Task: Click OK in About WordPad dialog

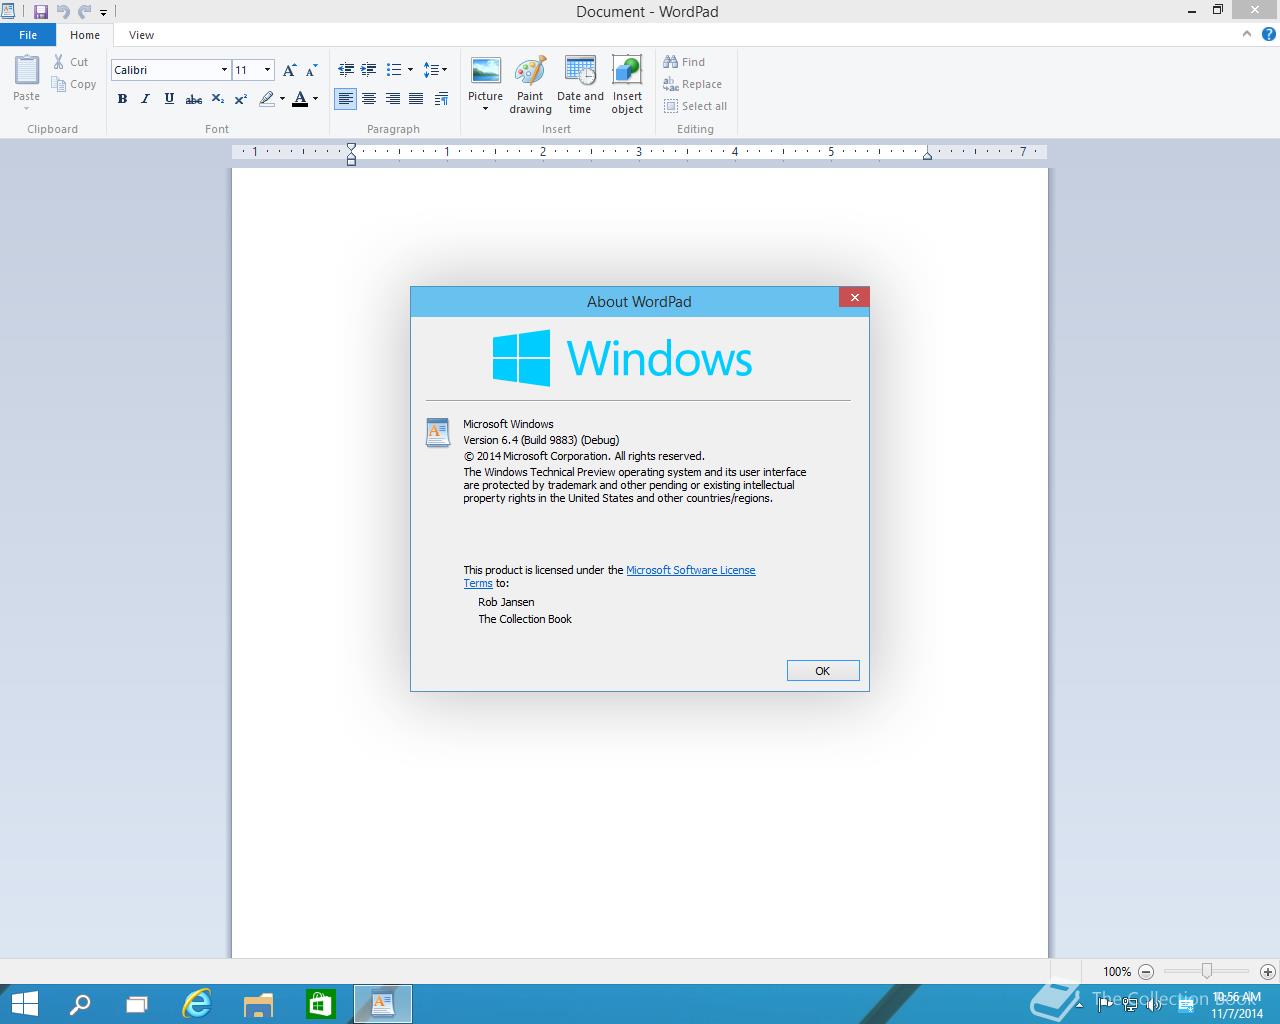Action: point(823,671)
